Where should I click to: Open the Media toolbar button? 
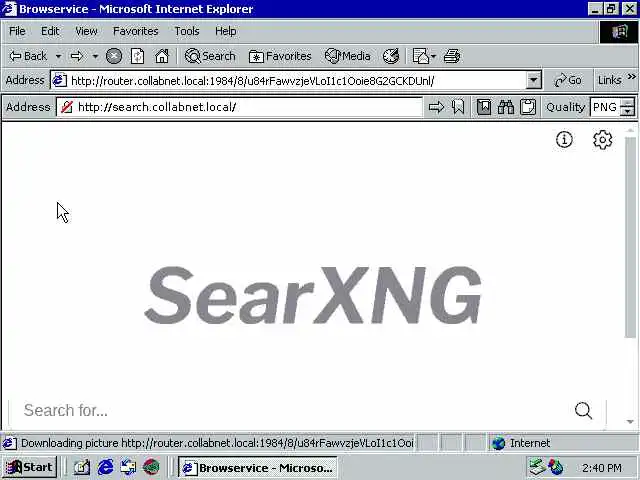(348, 56)
